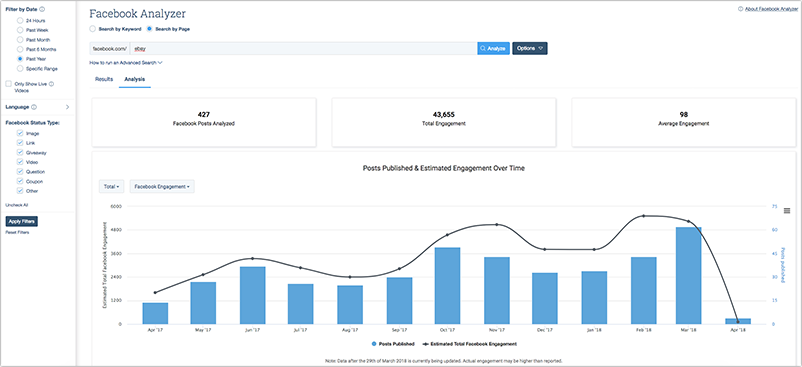Click the facebook.com/ prefix label
This screenshot has height=367, width=802.
(x=109, y=48)
